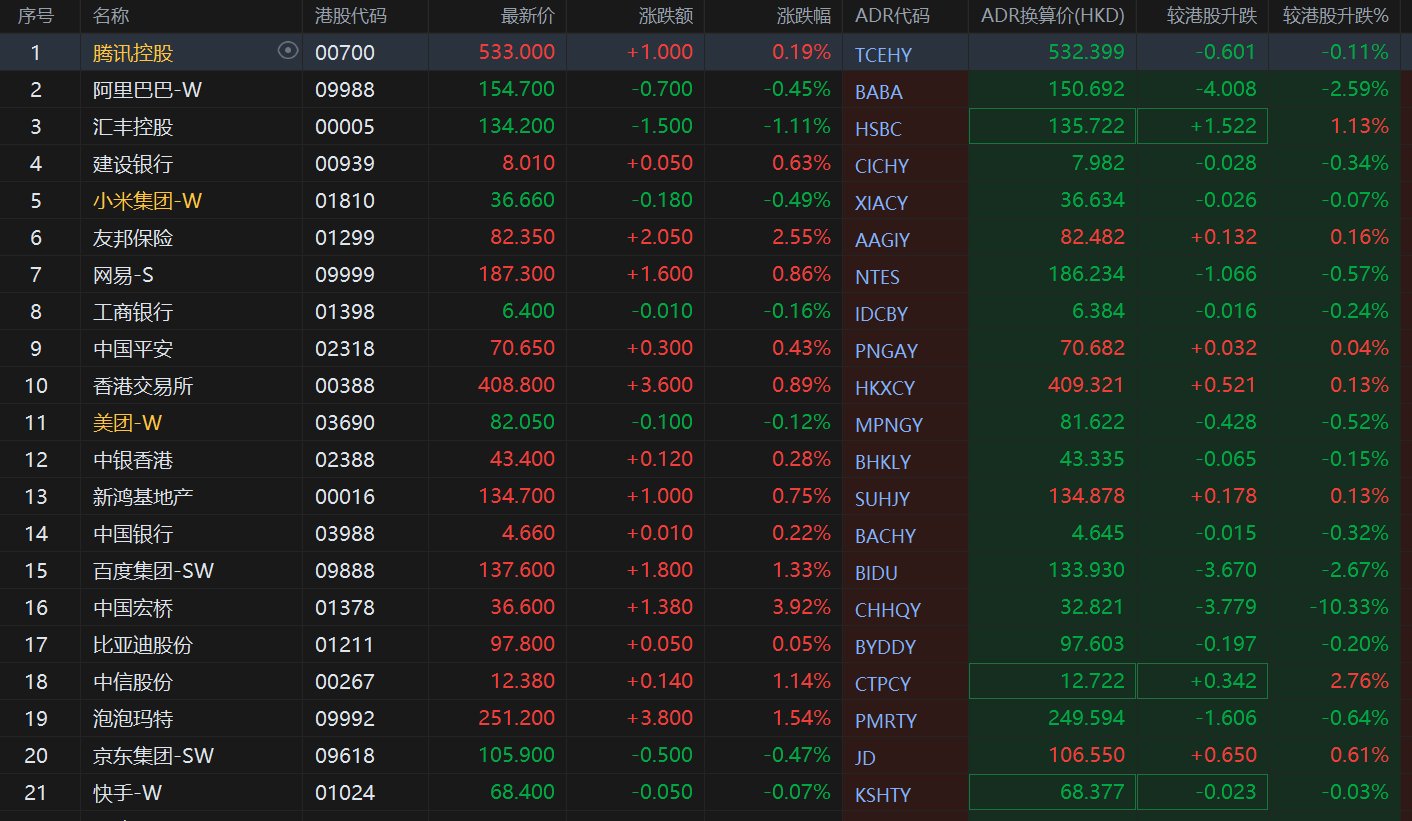Click the BIDU ADR code
The height and width of the screenshot is (821, 1412).
pyautogui.click(x=876, y=573)
